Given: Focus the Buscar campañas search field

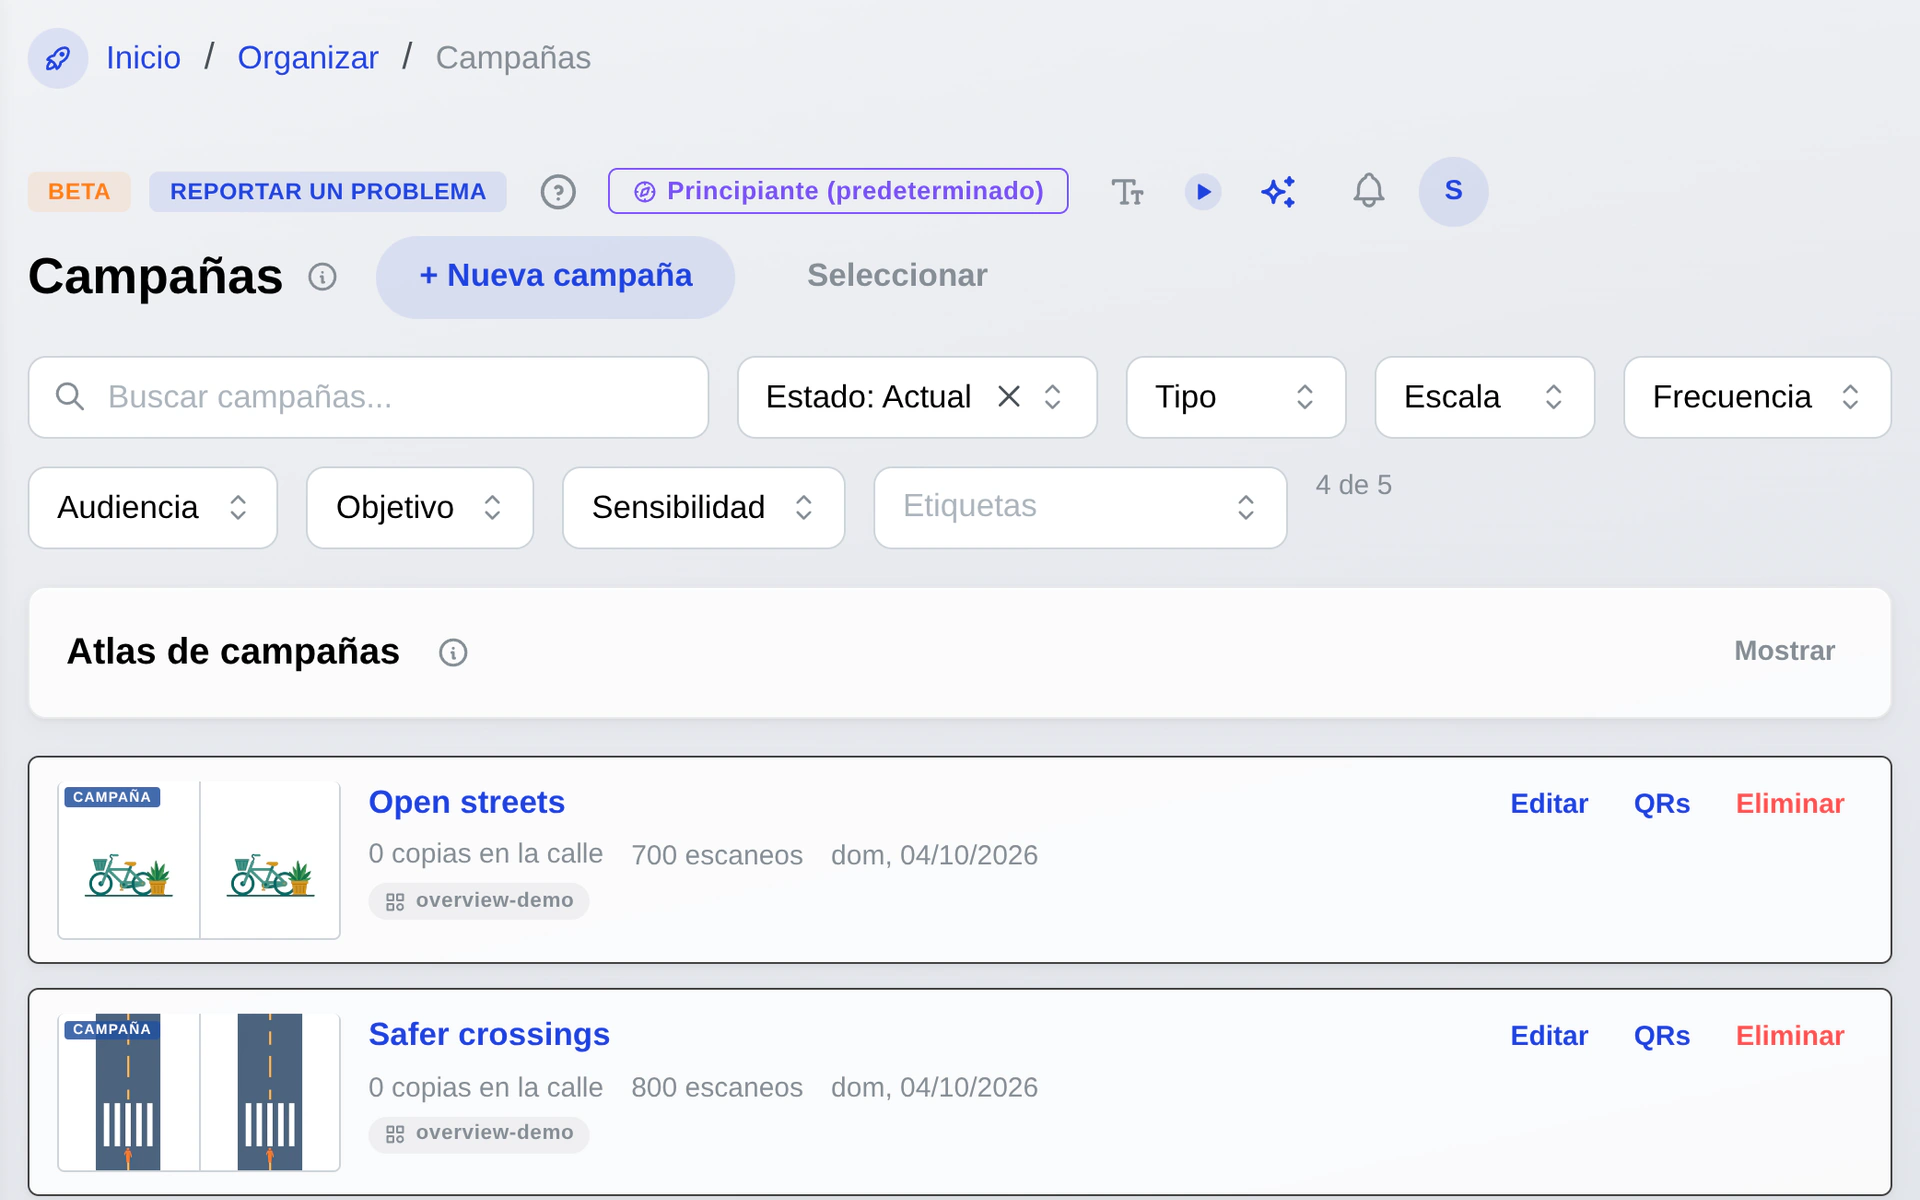Looking at the screenshot, I should pos(368,397).
